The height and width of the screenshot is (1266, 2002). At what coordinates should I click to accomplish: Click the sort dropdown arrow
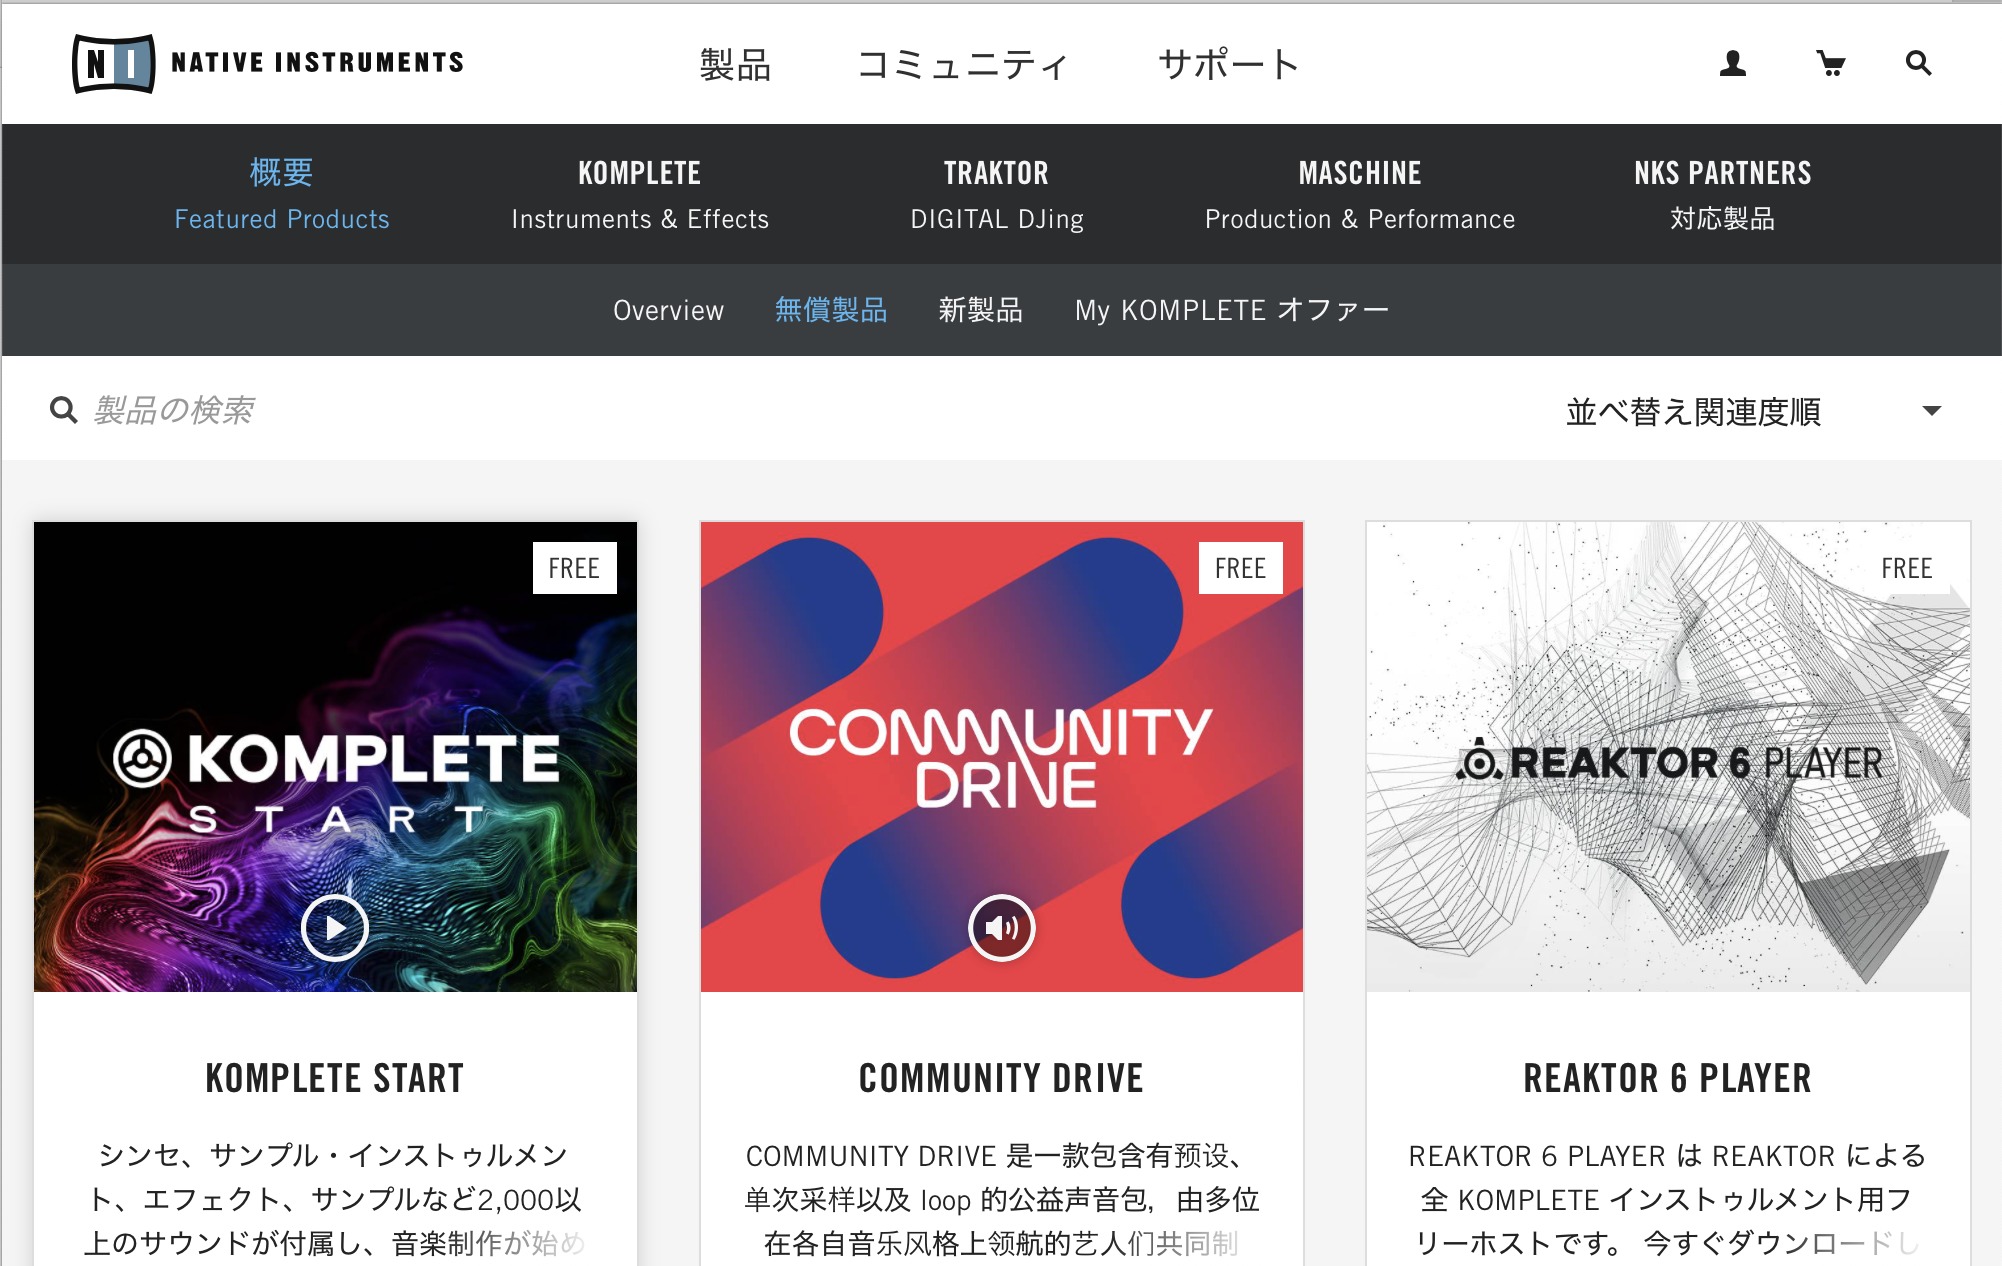point(1931,411)
